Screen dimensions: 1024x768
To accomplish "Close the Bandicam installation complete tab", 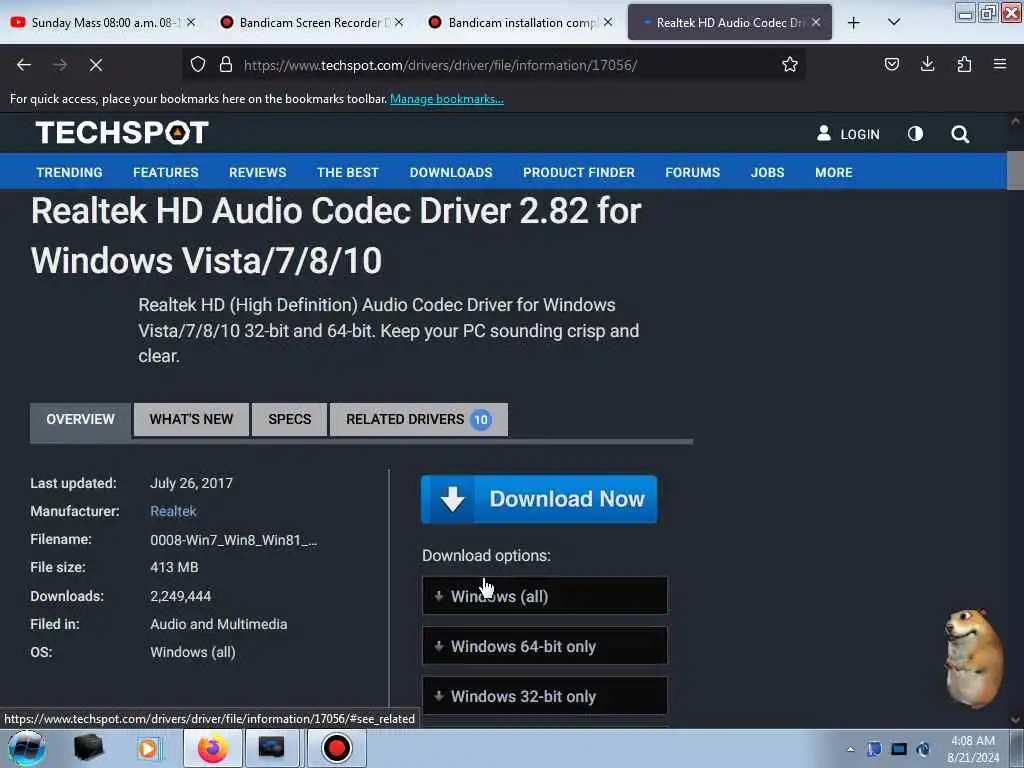I will 608,22.
